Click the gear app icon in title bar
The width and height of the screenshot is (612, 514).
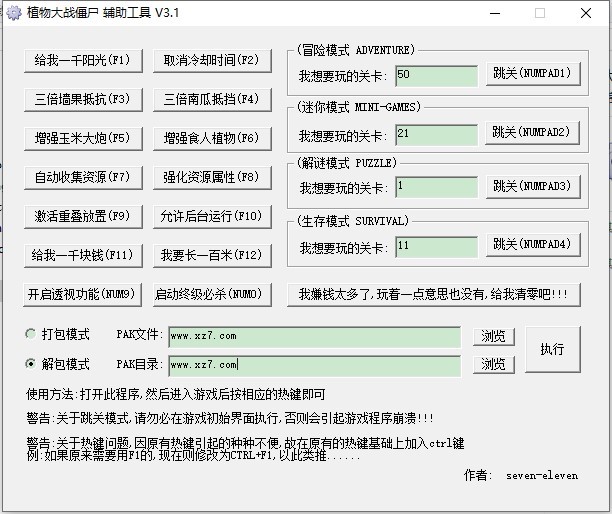pos(14,13)
